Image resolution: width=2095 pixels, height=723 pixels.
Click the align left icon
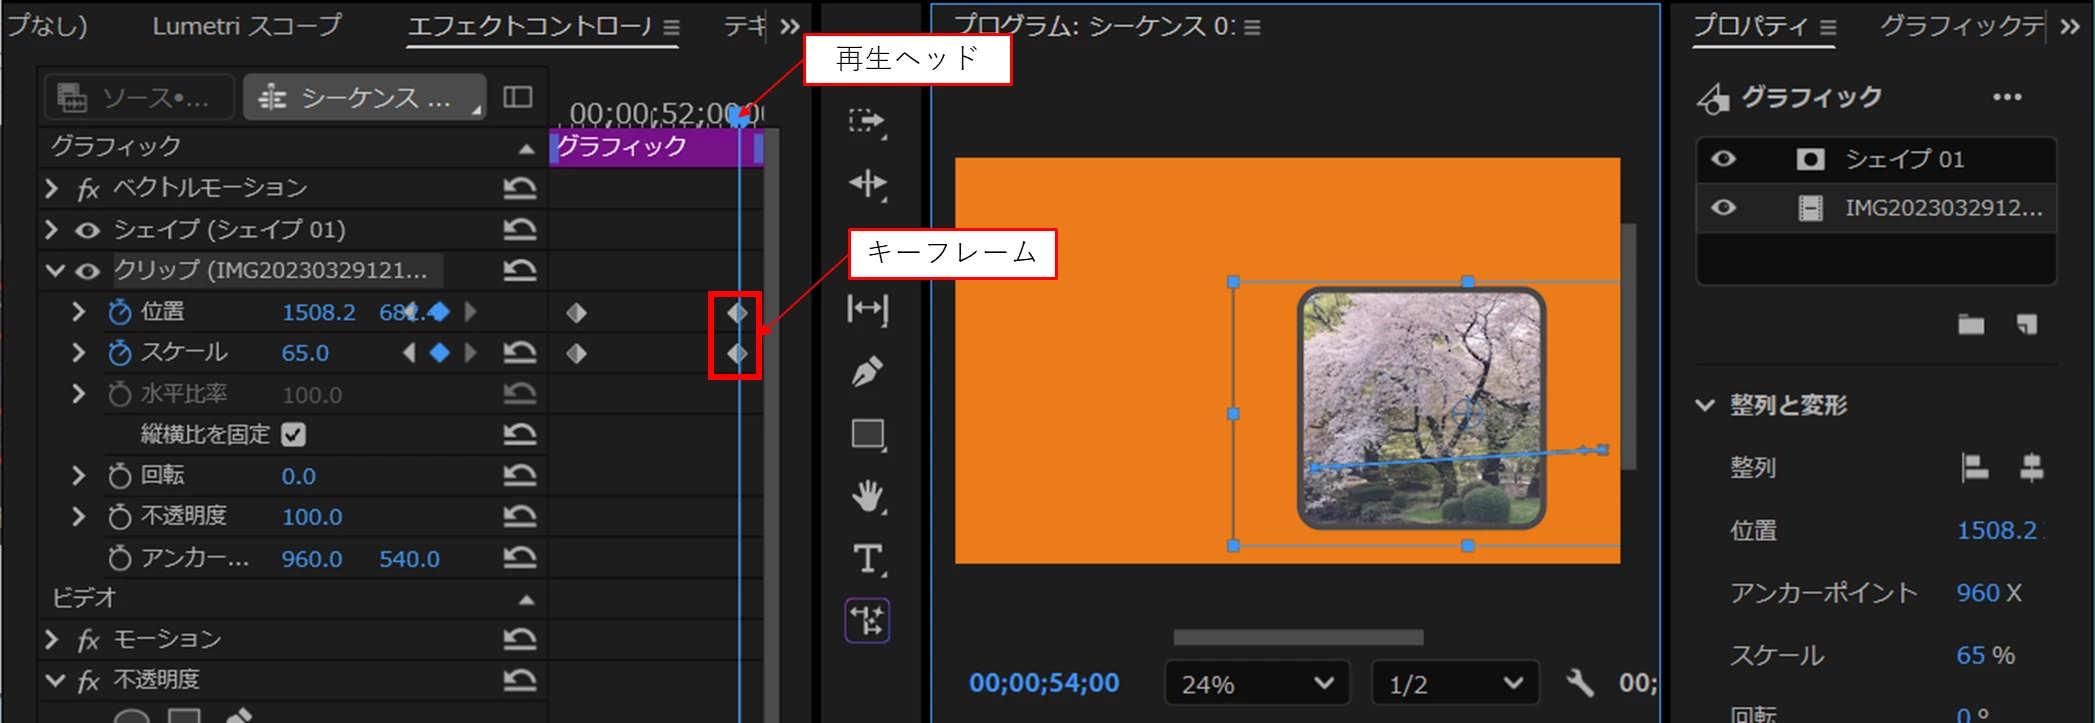(1974, 467)
